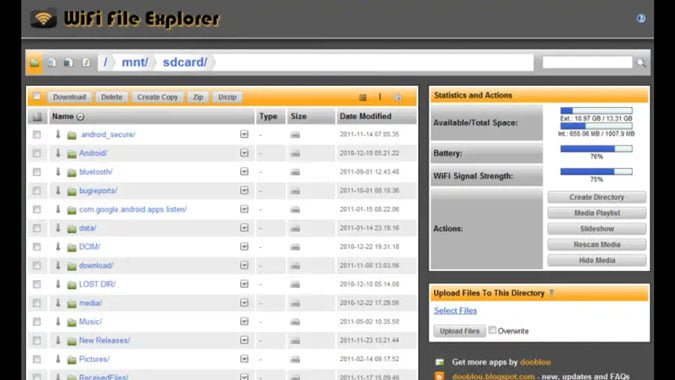Viewport: 675px width, 380px height.
Task: Open dropdown arrow for data row
Action: point(244,228)
